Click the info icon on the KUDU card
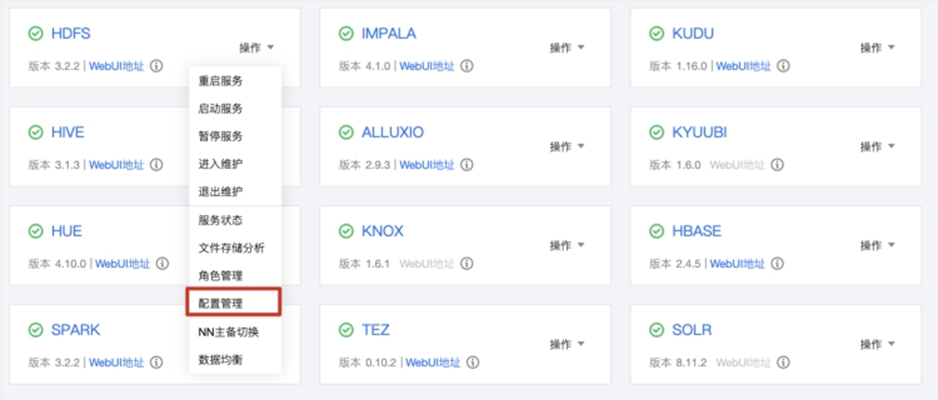This screenshot has height=400, width=938. pyautogui.click(x=783, y=66)
